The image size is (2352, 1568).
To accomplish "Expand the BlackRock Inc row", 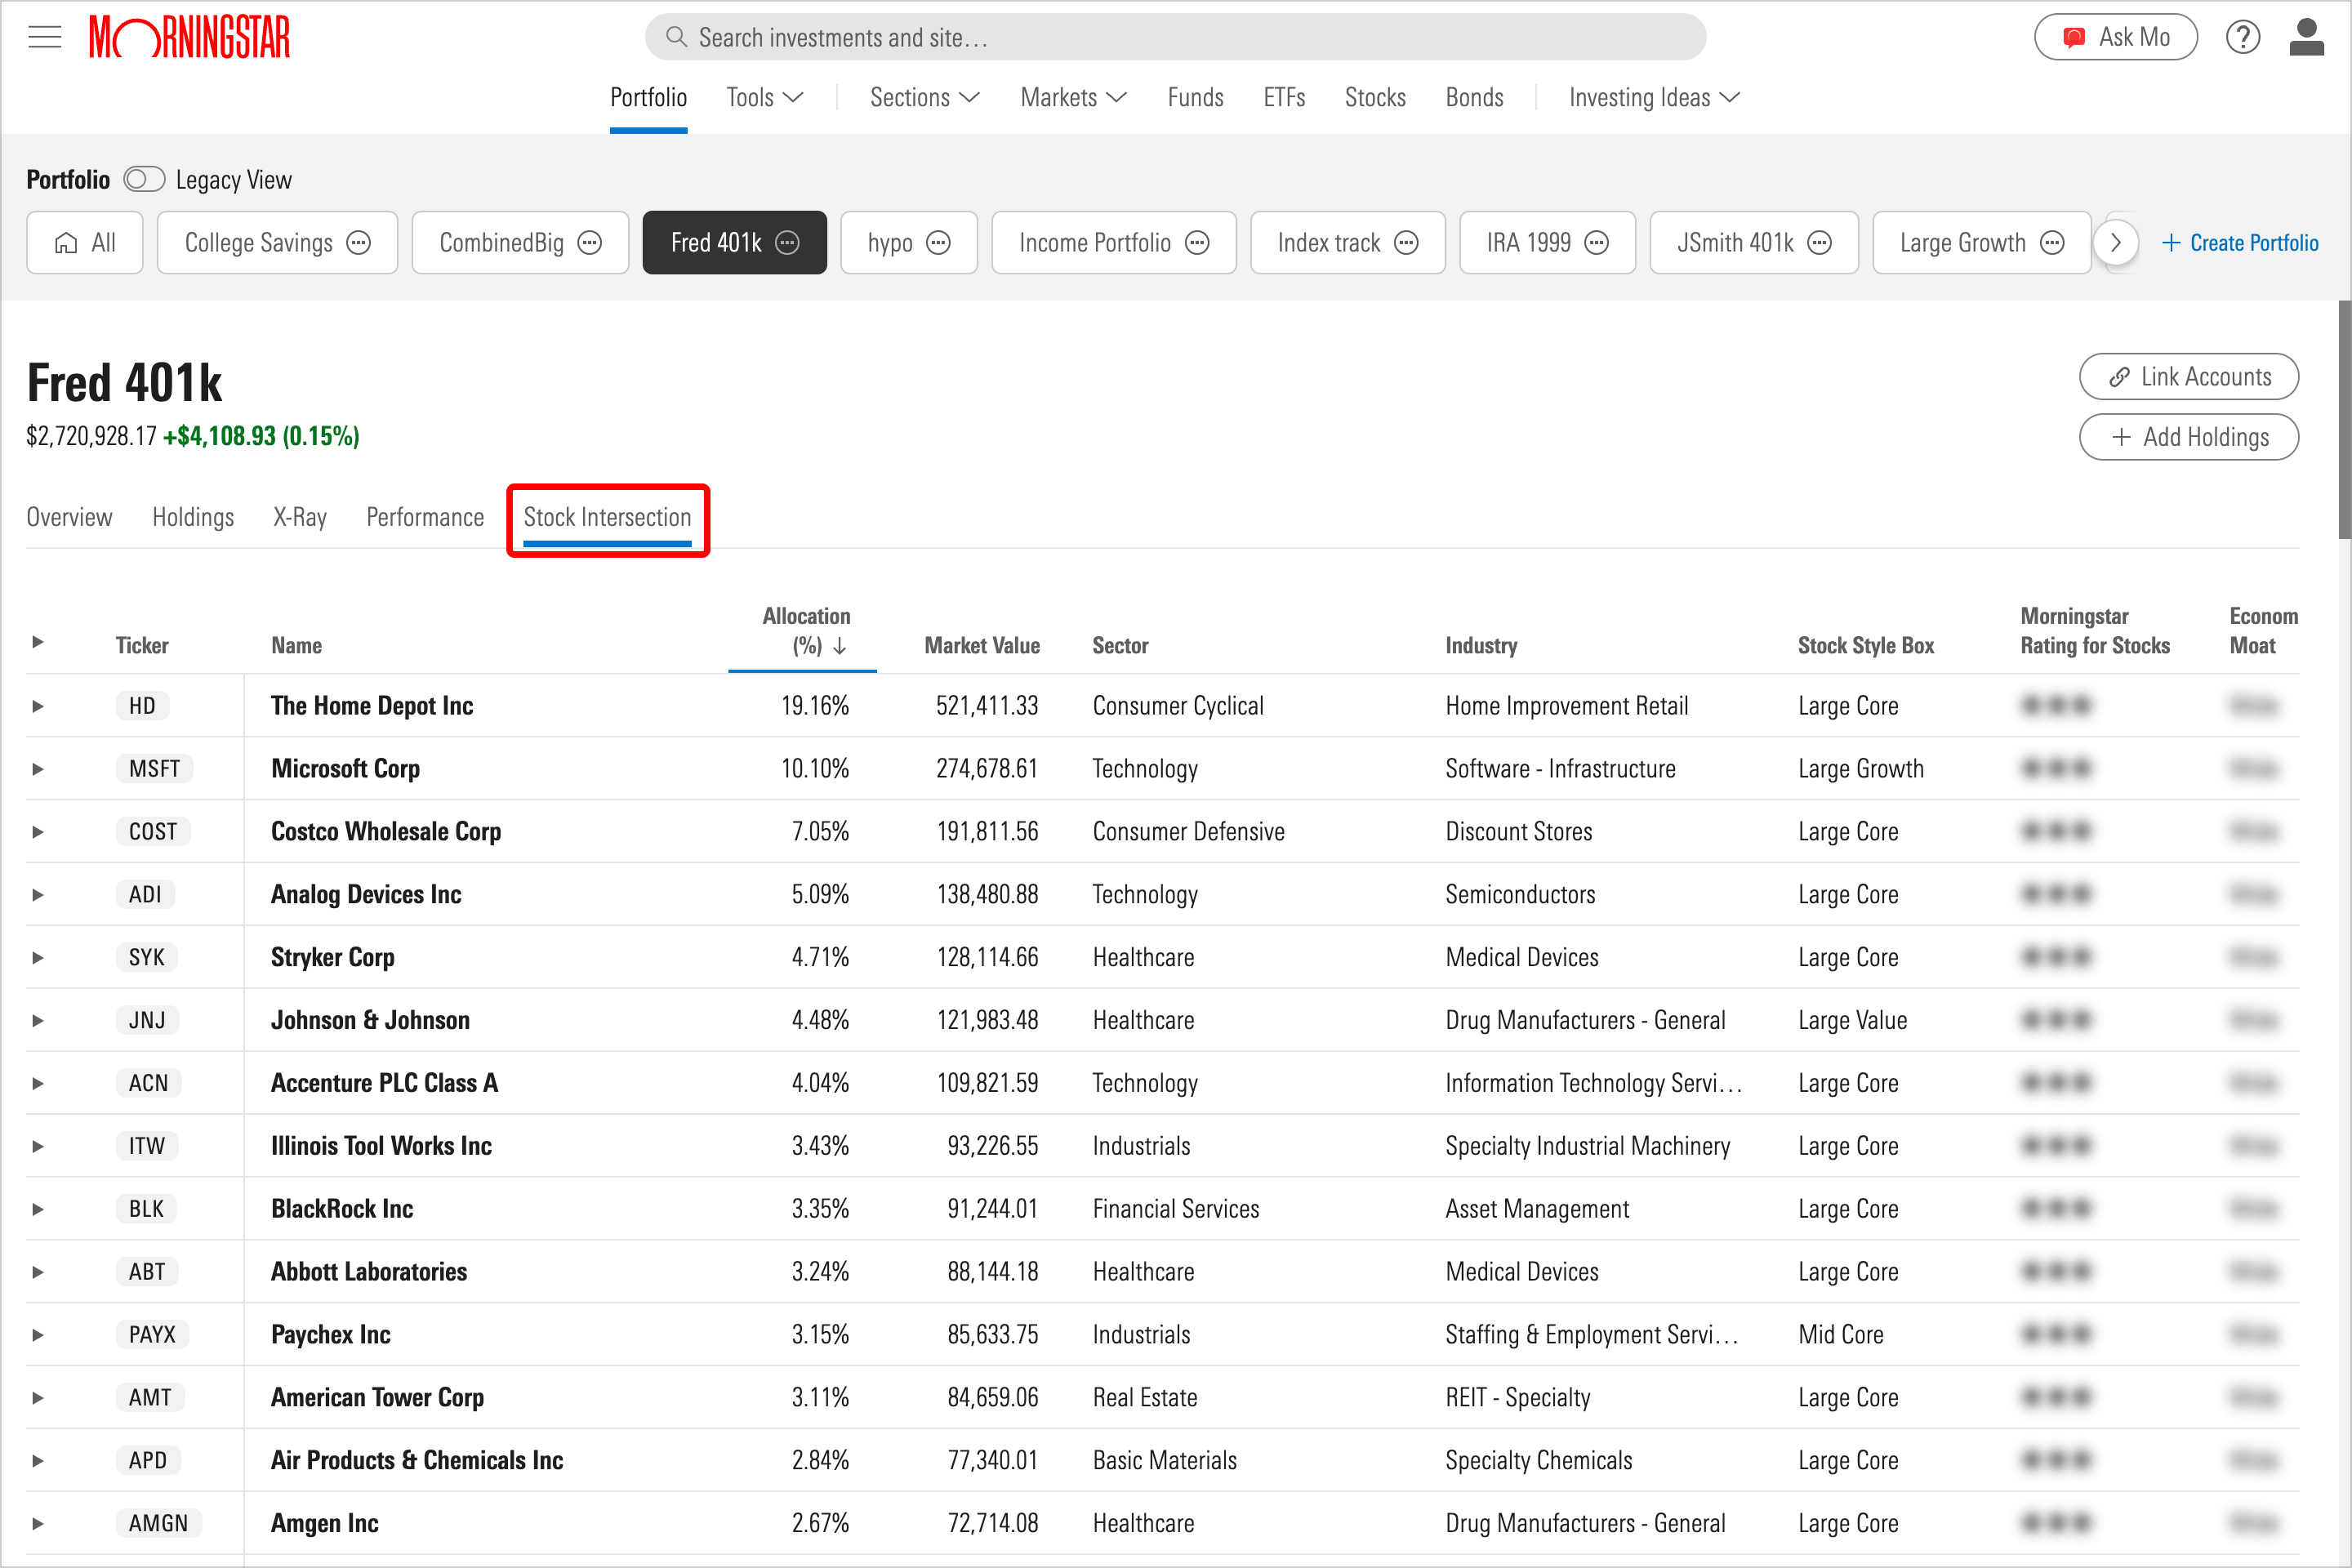I will pos(38,1209).
